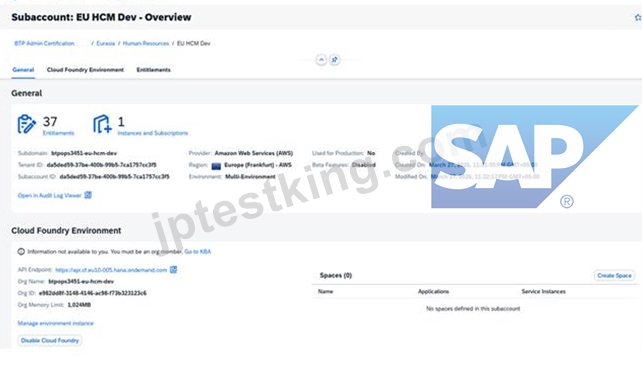
Task: Open the 37 Entitlements link
Action: point(59,133)
